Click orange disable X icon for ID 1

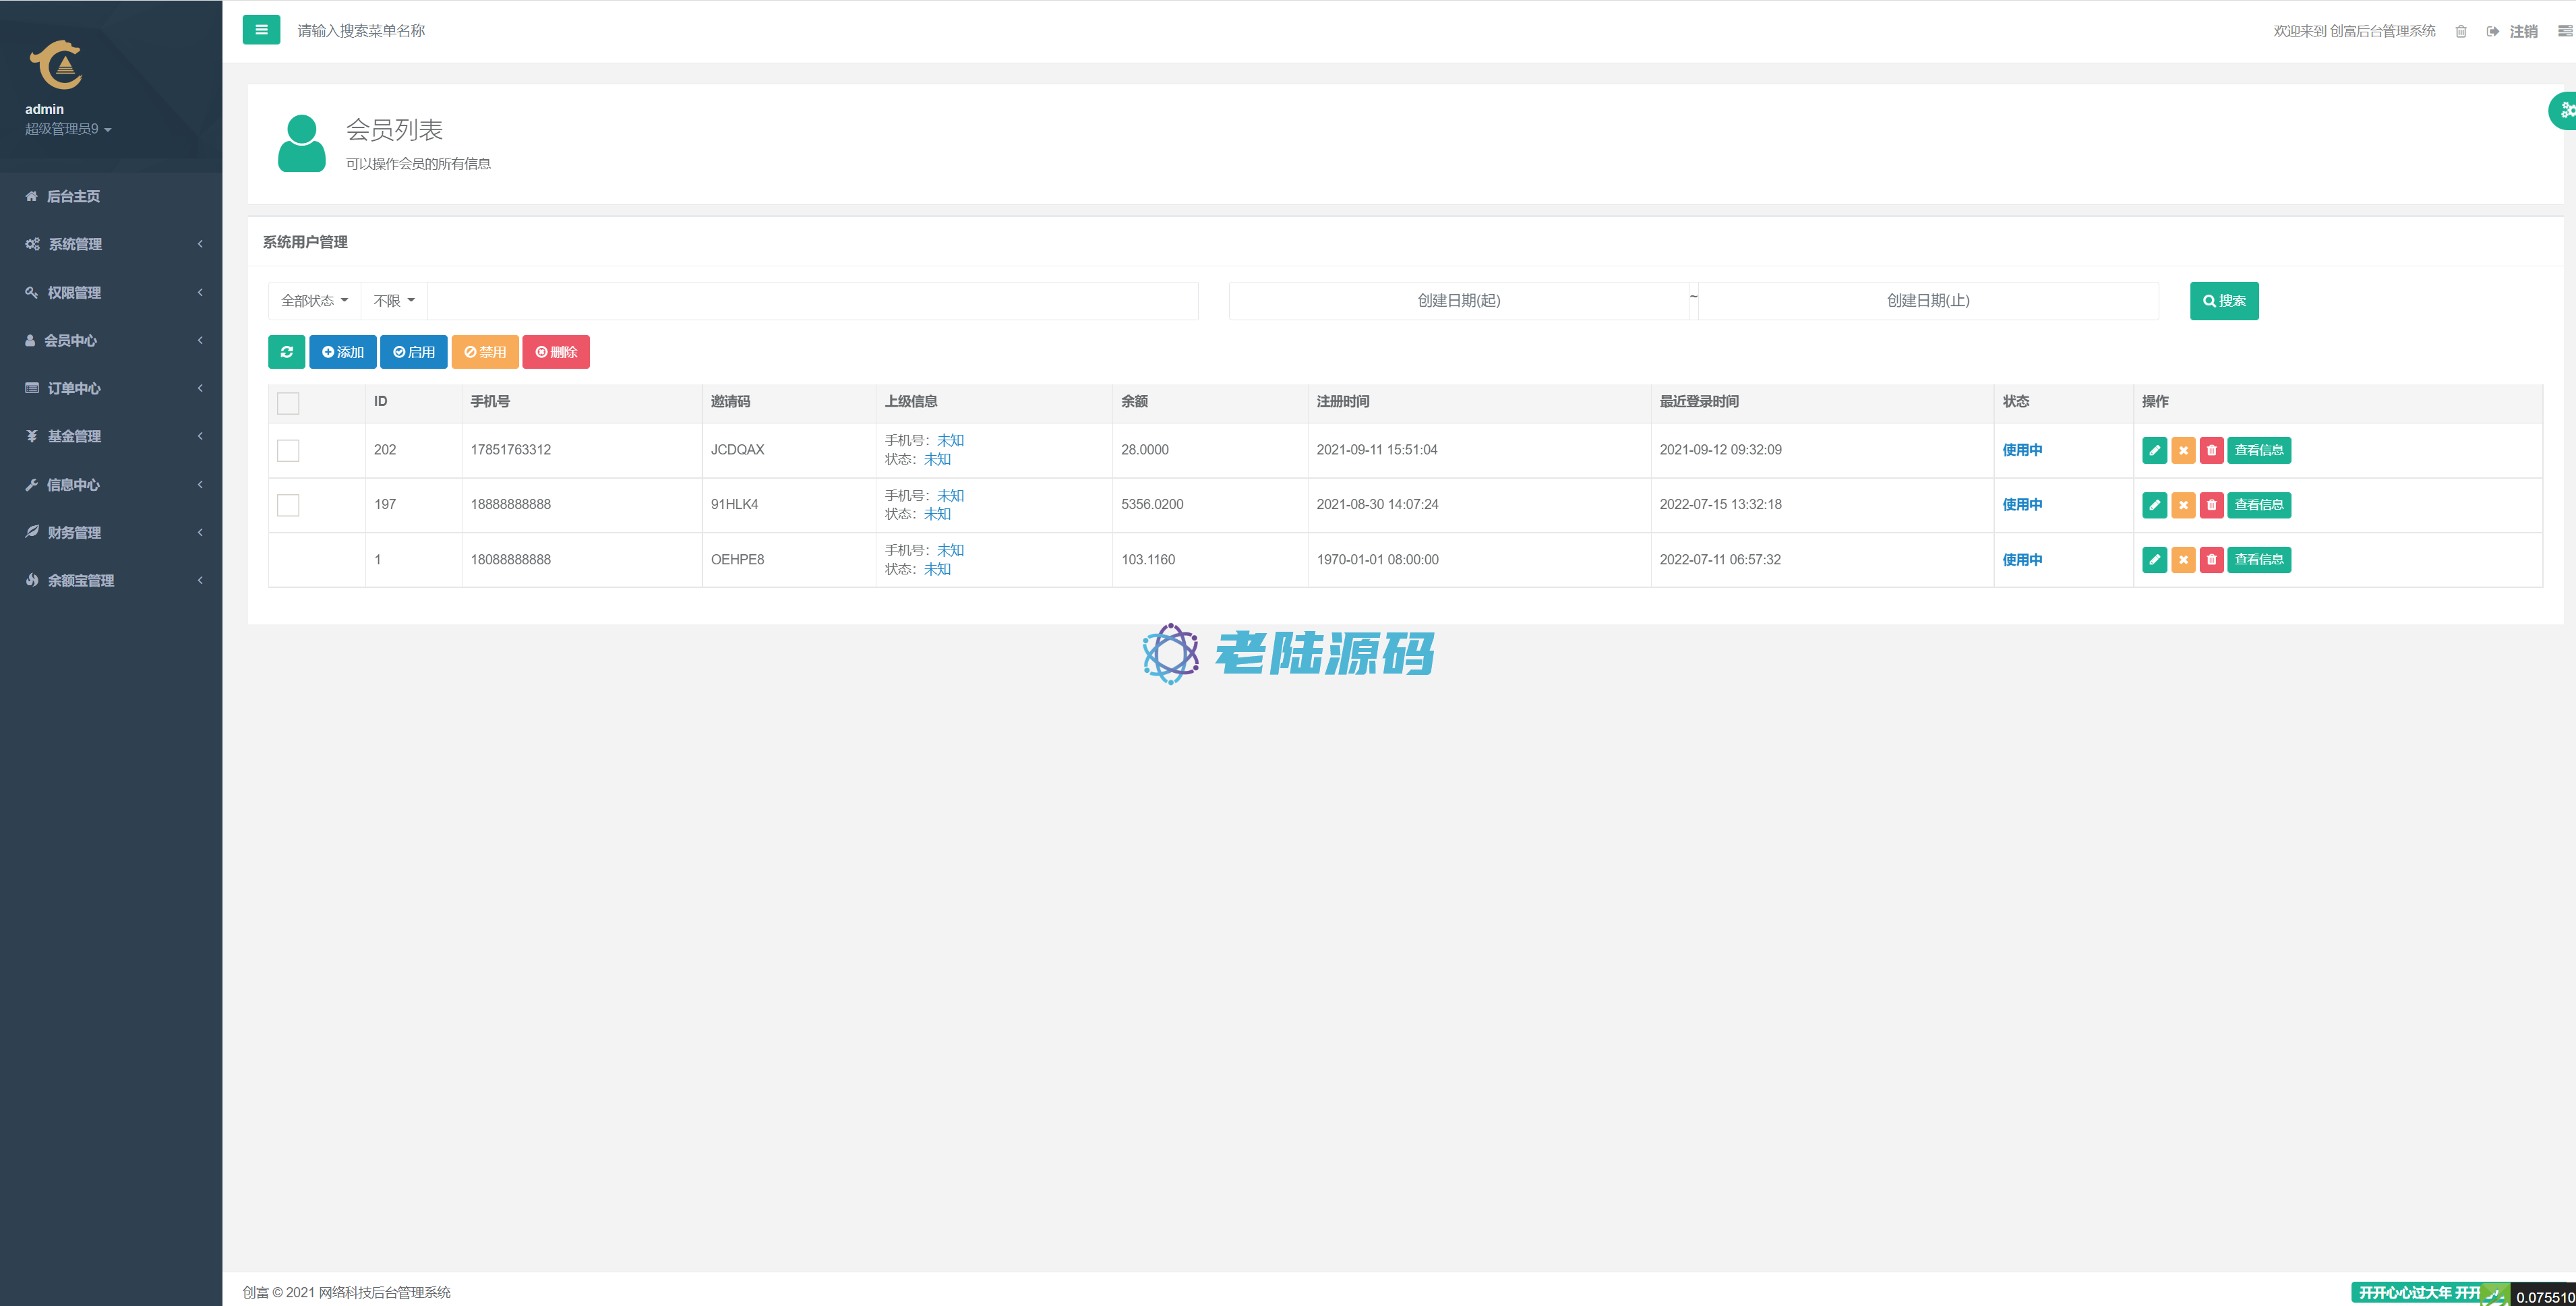[x=2183, y=560]
